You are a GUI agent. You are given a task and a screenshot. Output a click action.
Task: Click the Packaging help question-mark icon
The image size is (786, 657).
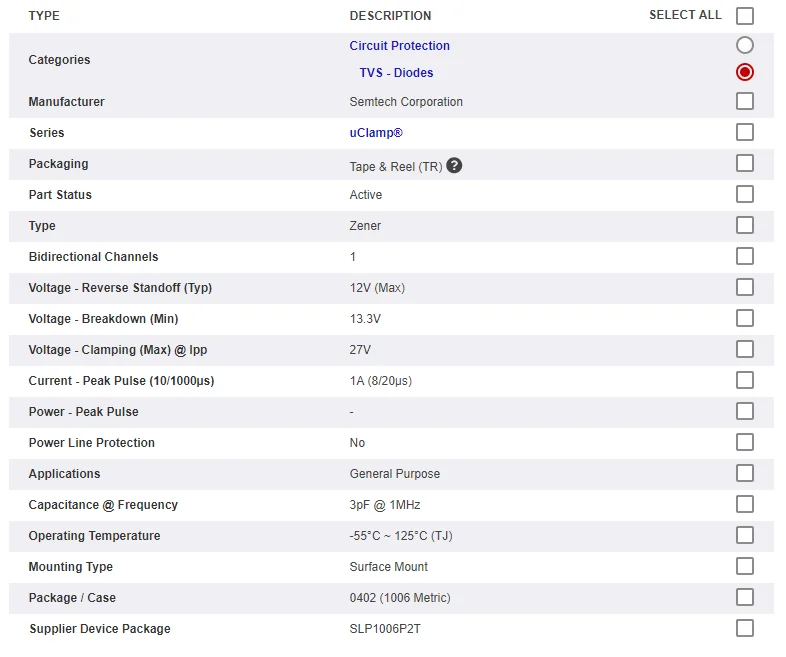[454, 165]
